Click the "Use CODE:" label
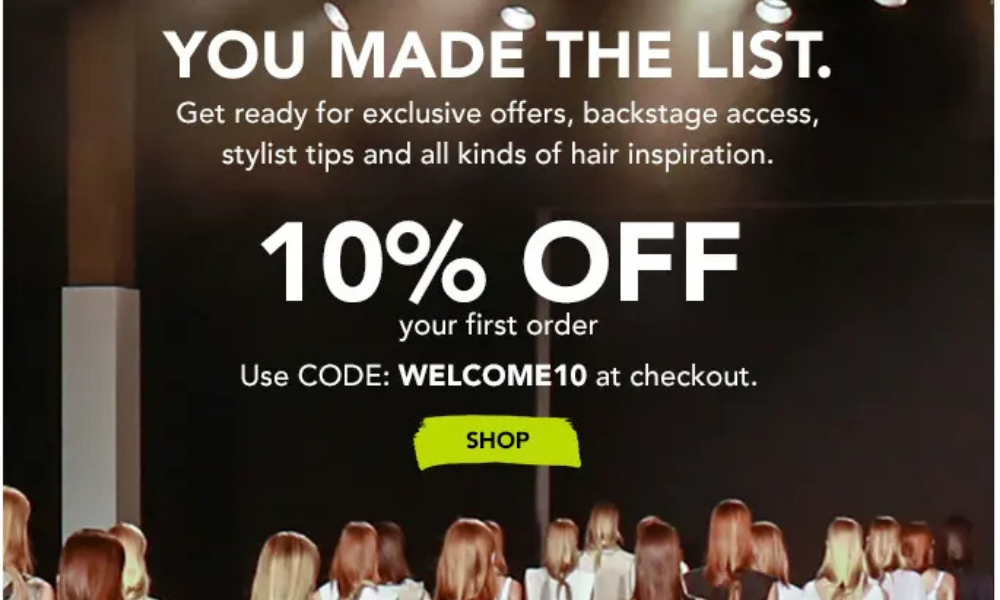Viewport: 1000px width, 600px height. 315,376
